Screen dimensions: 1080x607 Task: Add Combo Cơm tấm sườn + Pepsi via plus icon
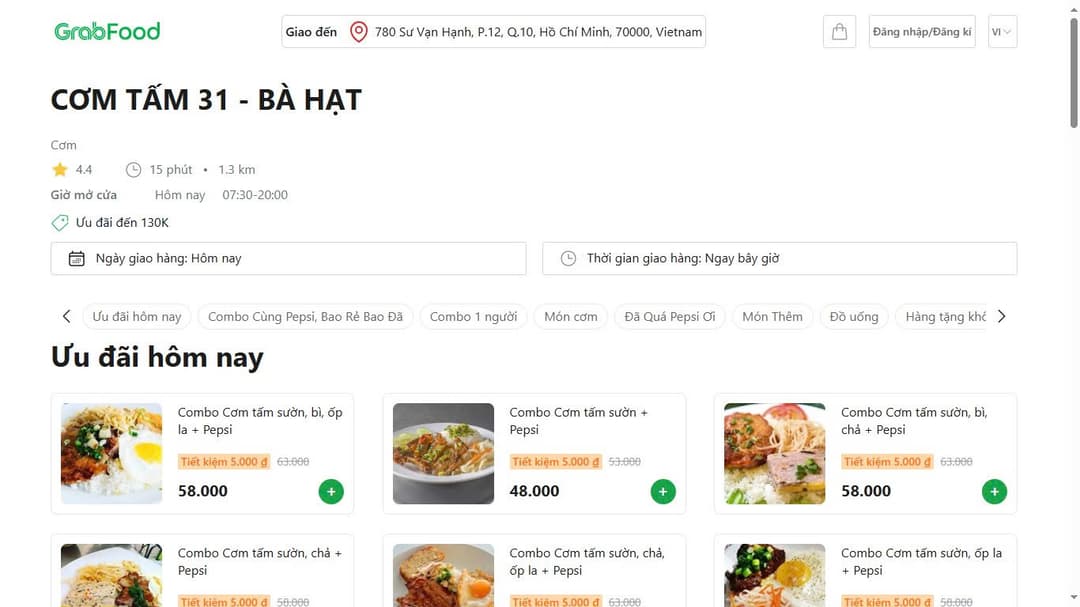point(662,491)
